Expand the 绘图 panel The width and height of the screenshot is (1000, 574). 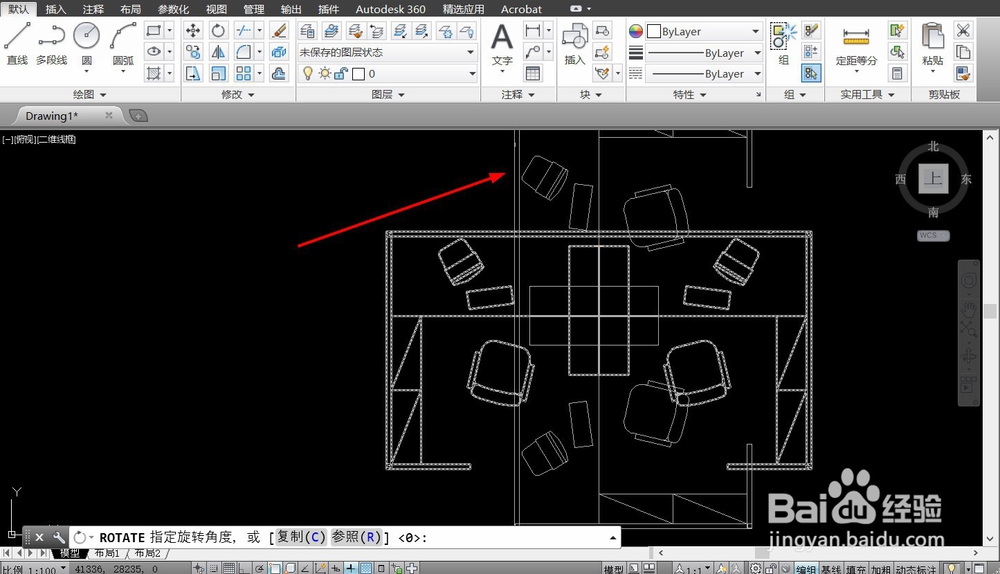[x=89, y=94]
